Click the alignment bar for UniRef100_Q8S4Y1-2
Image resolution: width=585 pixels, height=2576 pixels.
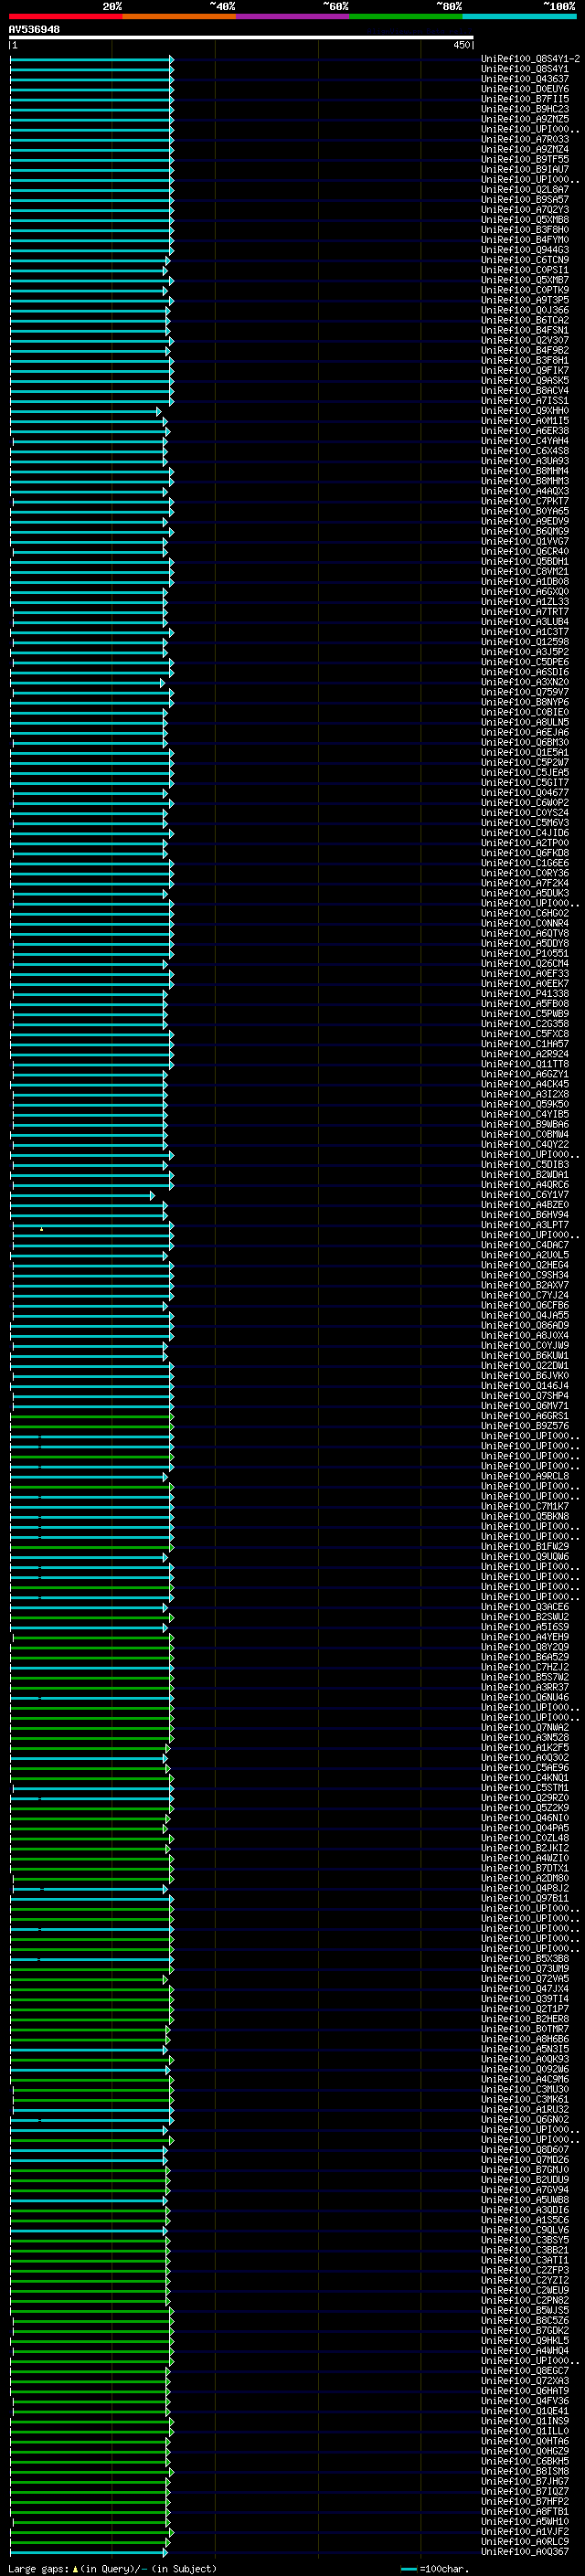(92, 59)
